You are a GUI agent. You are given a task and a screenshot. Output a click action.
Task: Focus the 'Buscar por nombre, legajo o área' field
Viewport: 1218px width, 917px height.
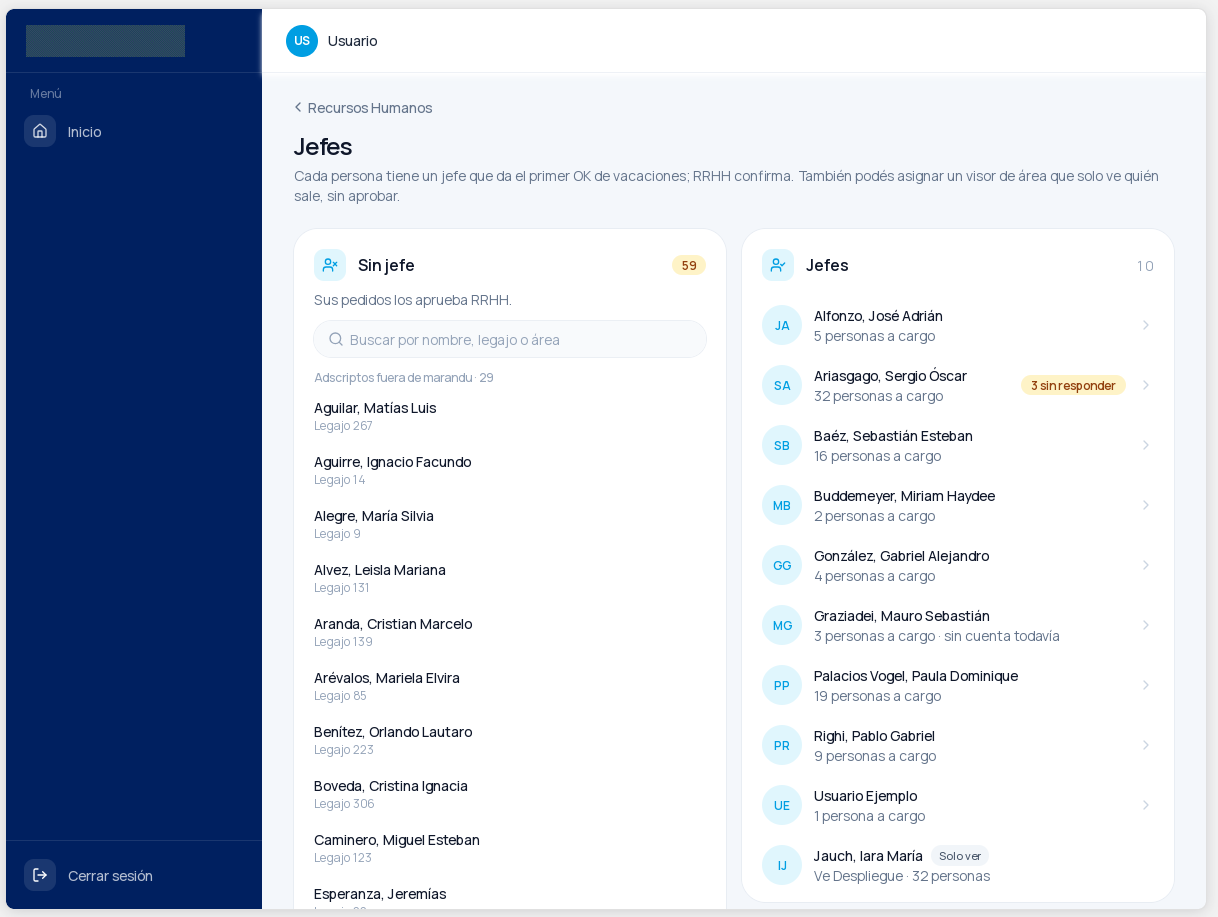[x=510, y=339]
